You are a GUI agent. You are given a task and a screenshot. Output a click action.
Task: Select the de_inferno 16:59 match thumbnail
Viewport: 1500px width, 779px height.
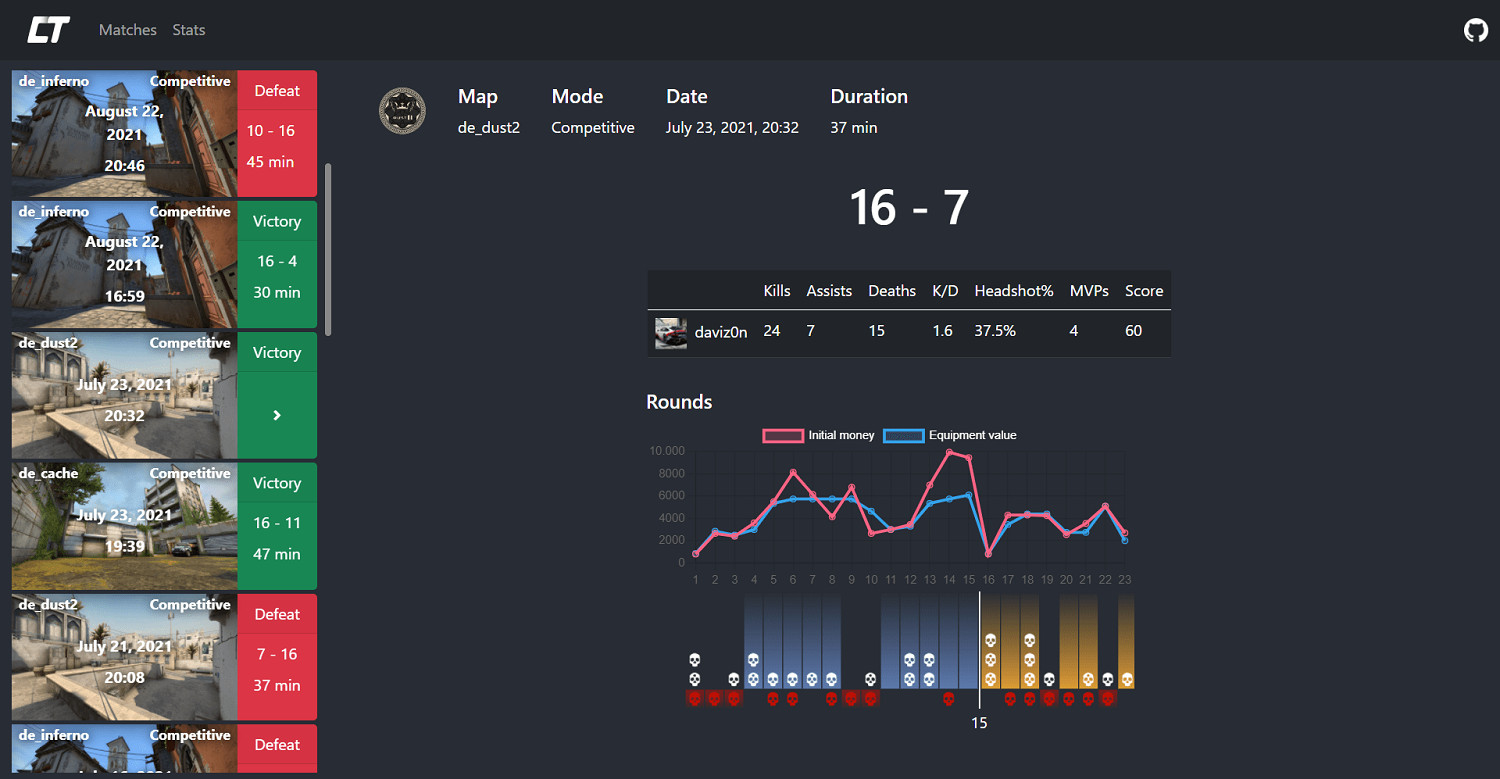[124, 264]
